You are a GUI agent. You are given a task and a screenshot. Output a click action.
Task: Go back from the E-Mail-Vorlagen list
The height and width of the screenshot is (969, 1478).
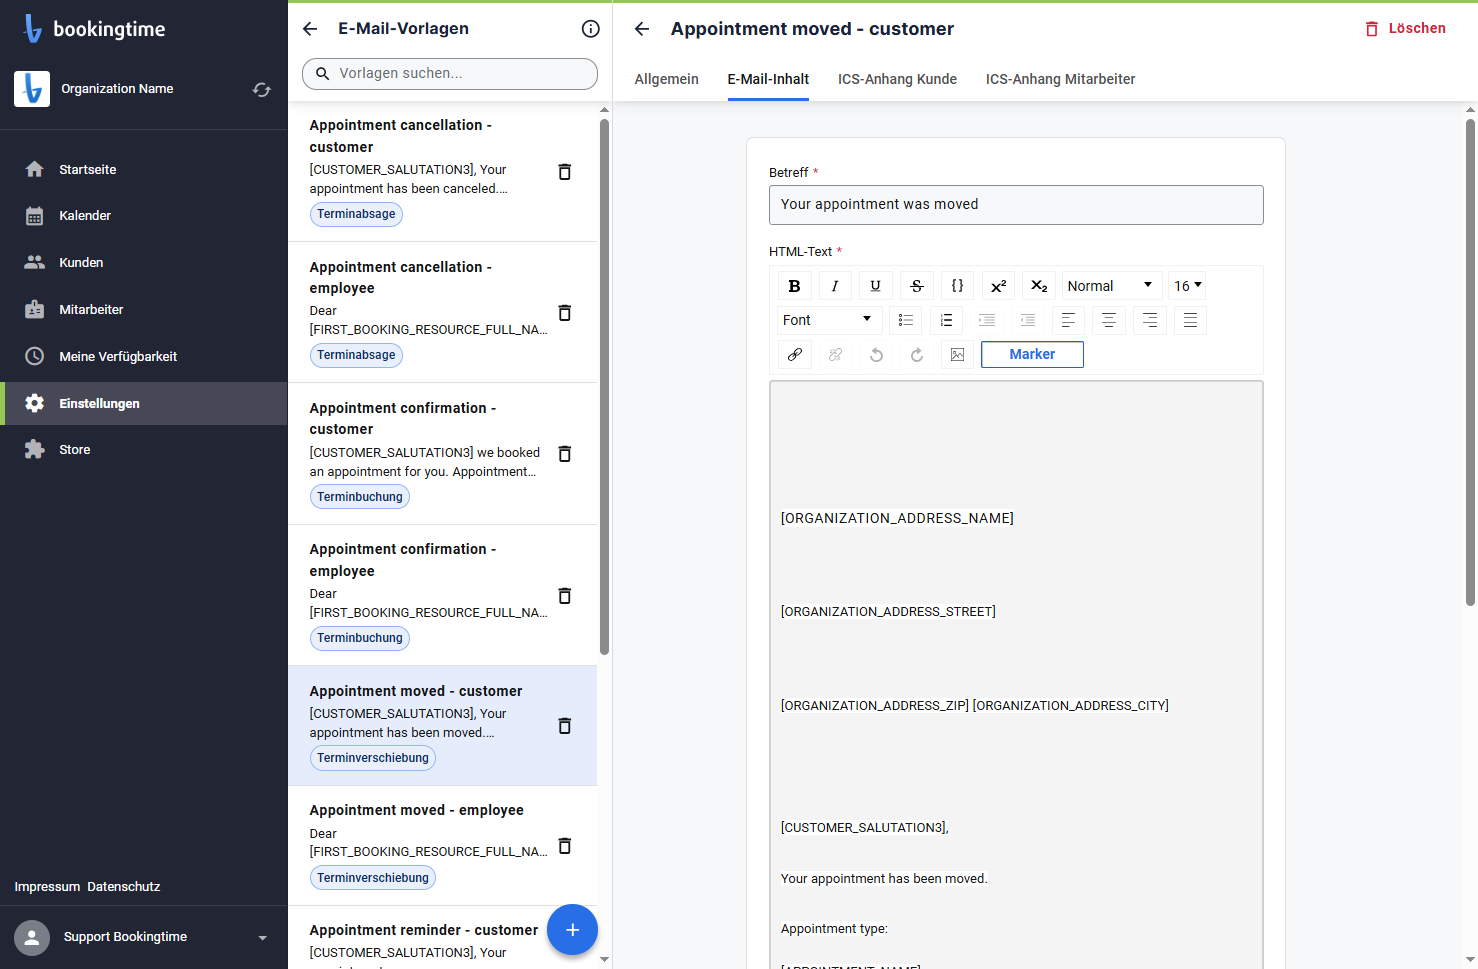310,29
